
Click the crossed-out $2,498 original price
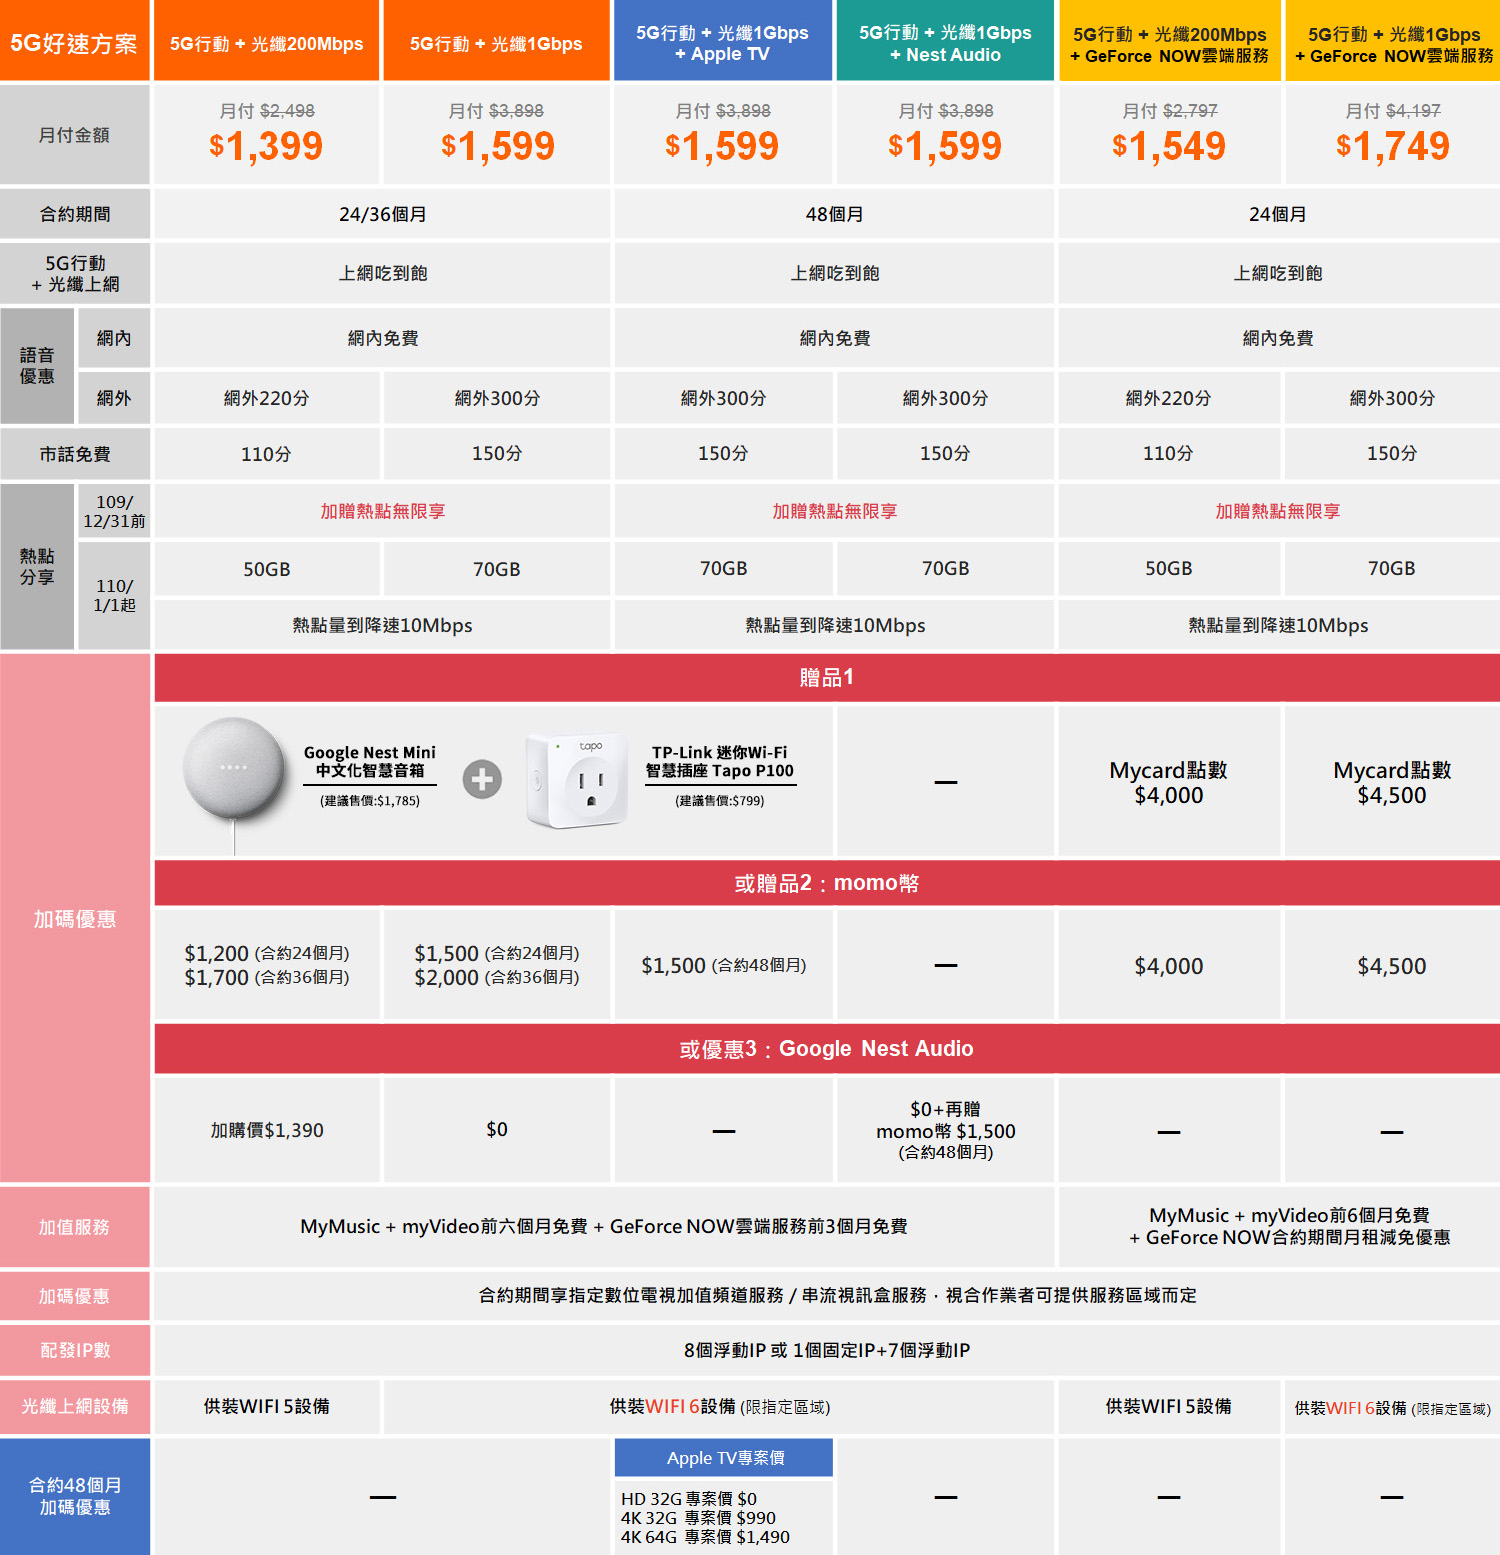tap(287, 111)
